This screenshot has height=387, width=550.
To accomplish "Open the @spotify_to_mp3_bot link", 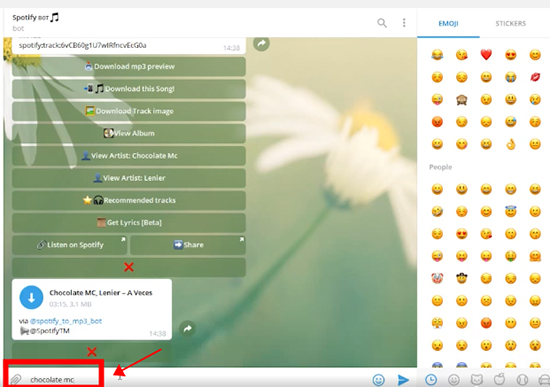I will coord(66,321).
